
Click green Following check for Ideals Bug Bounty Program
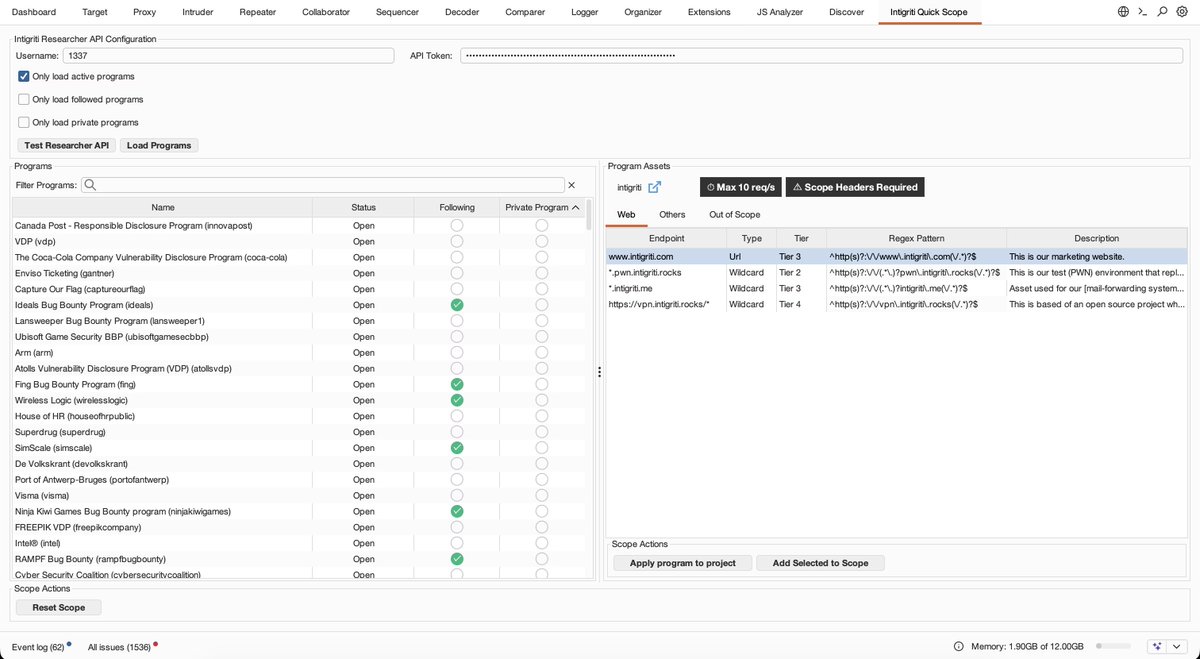coord(457,305)
